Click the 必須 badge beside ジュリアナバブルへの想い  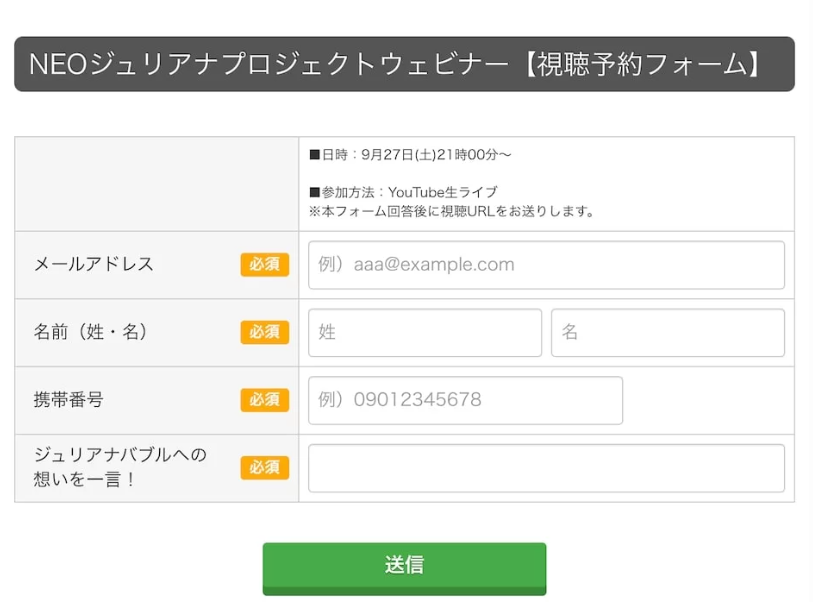[x=264, y=468]
